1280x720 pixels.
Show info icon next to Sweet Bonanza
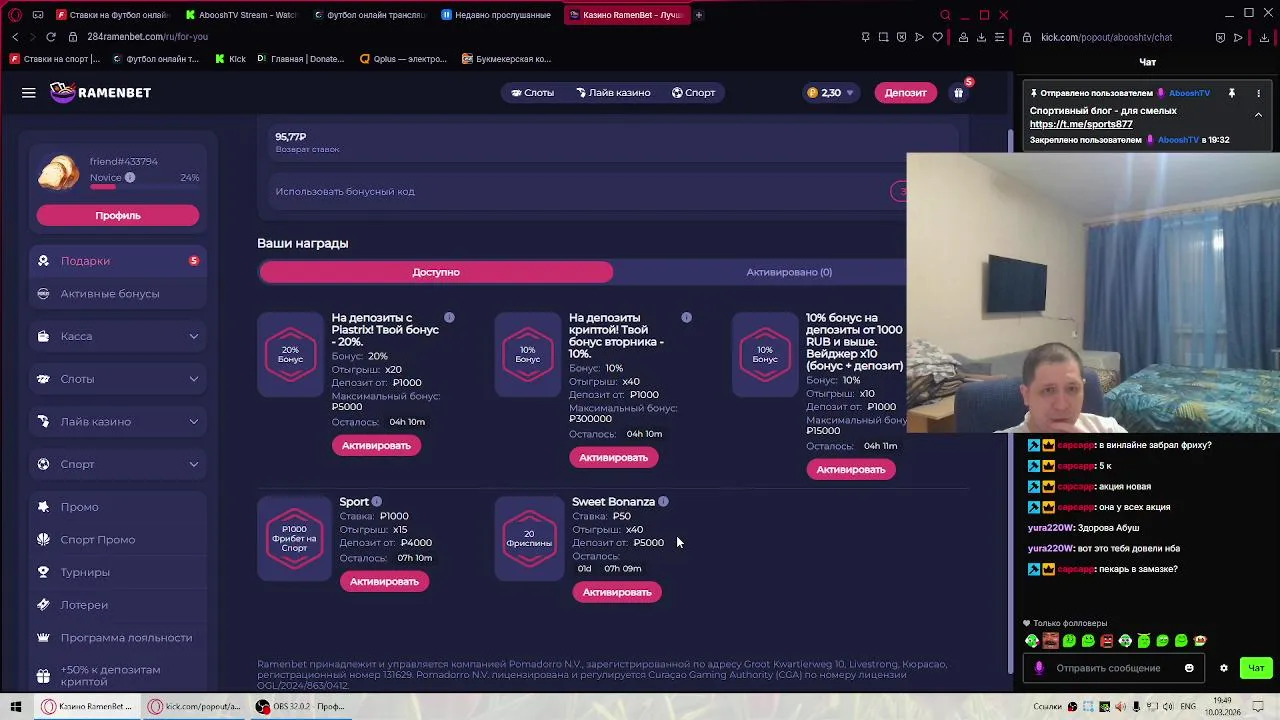(663, 502)
